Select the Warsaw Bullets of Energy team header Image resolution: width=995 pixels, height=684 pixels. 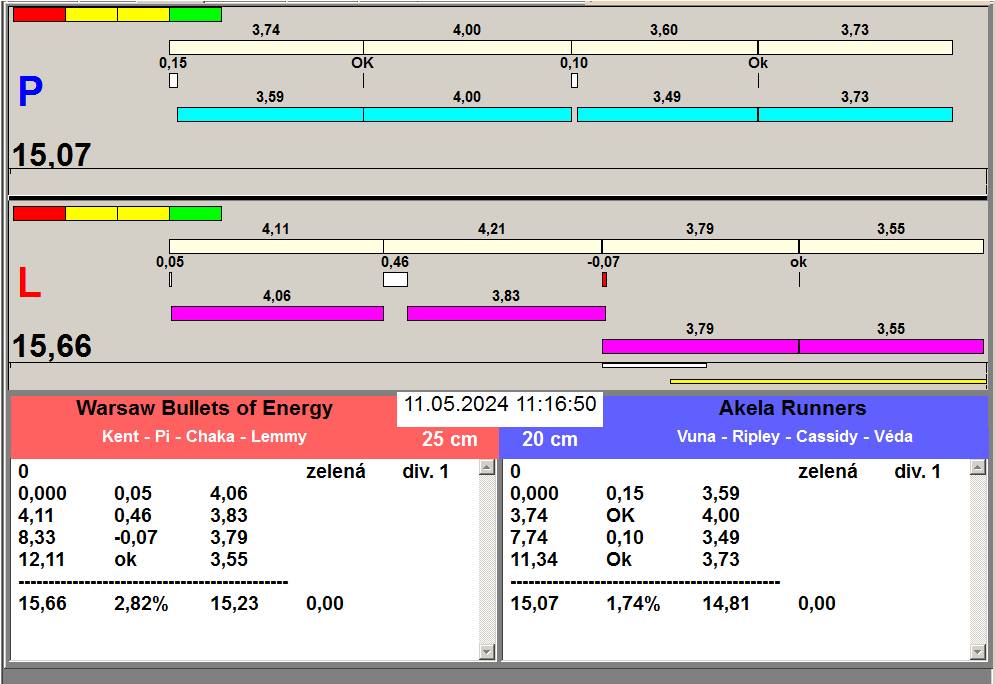click(204, 408)
